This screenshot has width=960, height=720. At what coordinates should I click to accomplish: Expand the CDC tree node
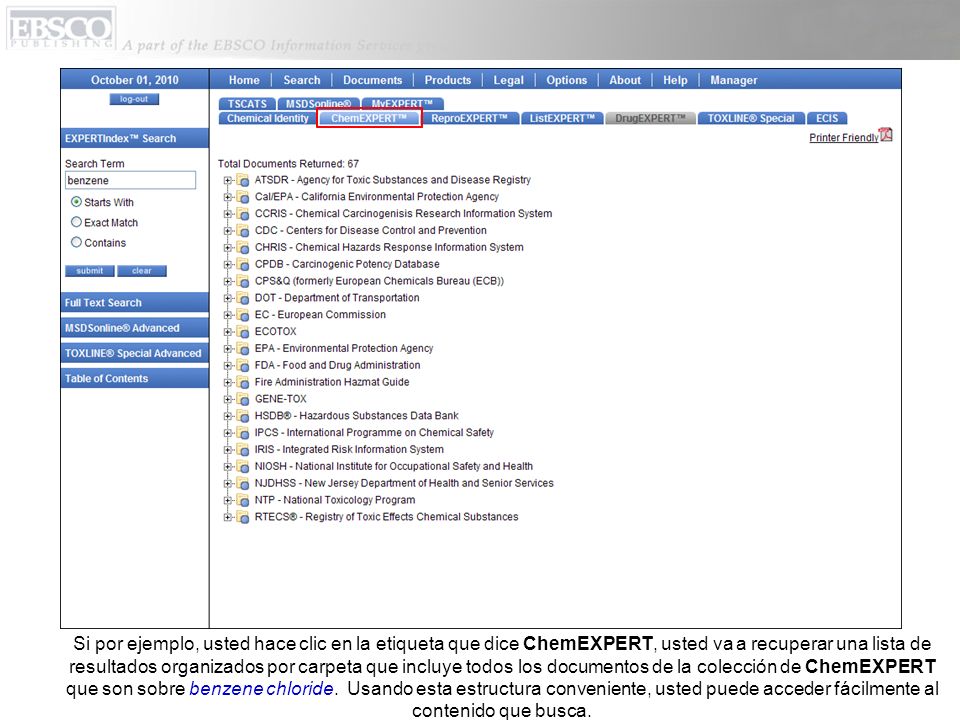[228, 231]
